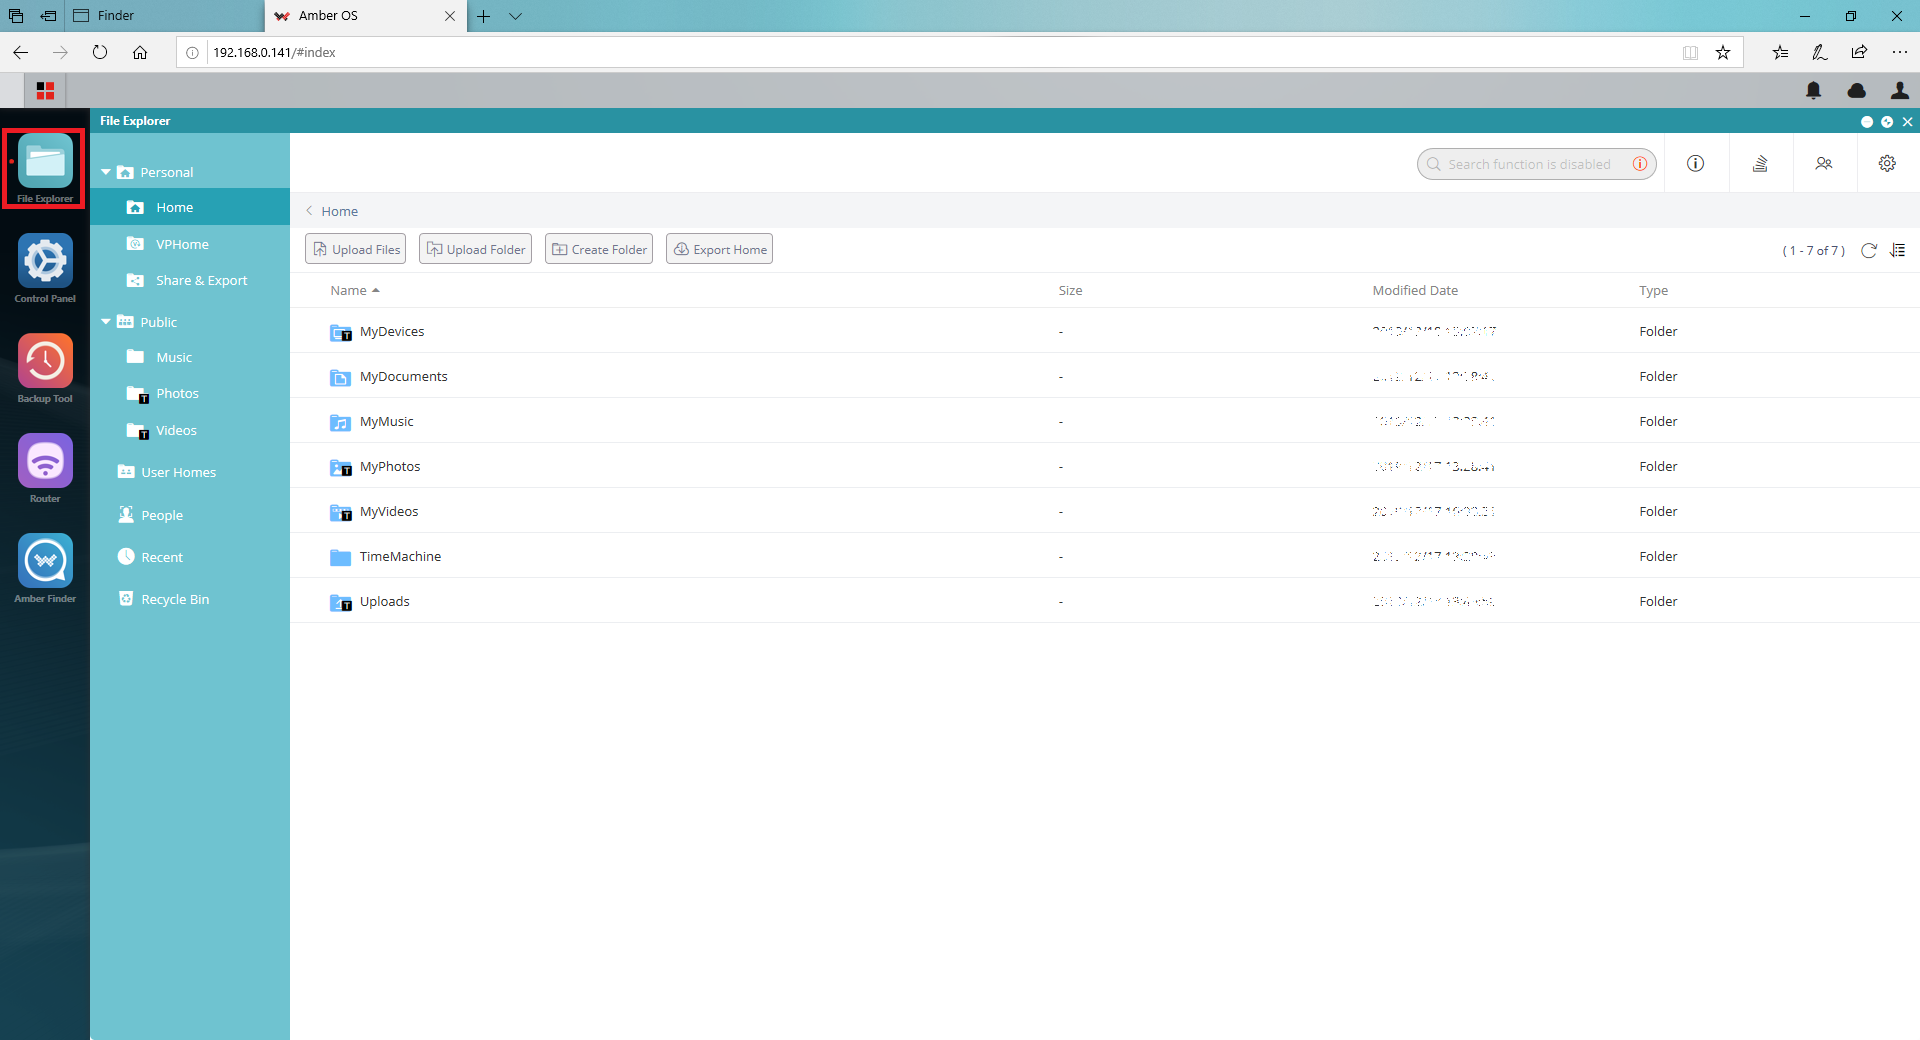Viewport: 1920px width, 1040px height.
Task: Click the 1 - 7 of 7 counter
Action: pyautogui.click(x=1813, y=250)
